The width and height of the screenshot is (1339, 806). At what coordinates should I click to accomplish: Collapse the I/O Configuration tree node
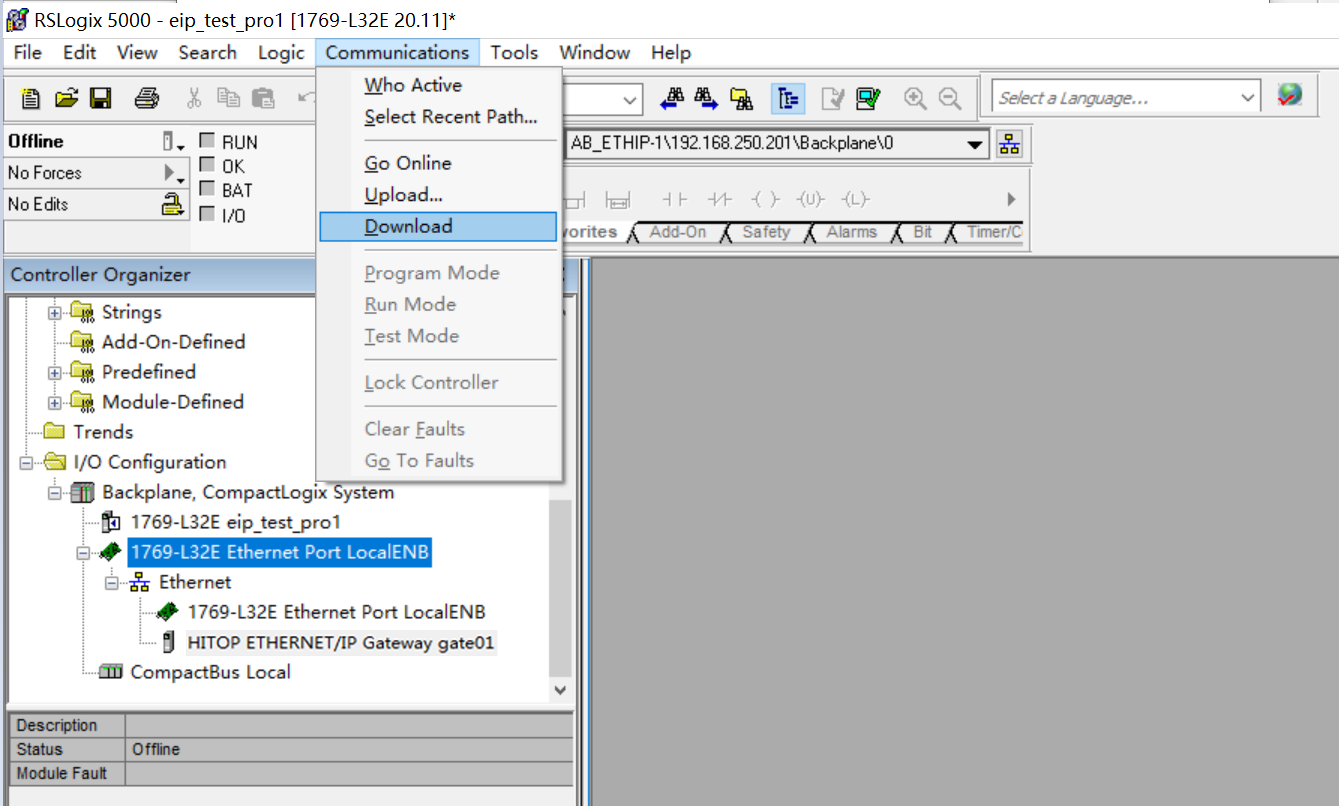(x=26, y=463)
